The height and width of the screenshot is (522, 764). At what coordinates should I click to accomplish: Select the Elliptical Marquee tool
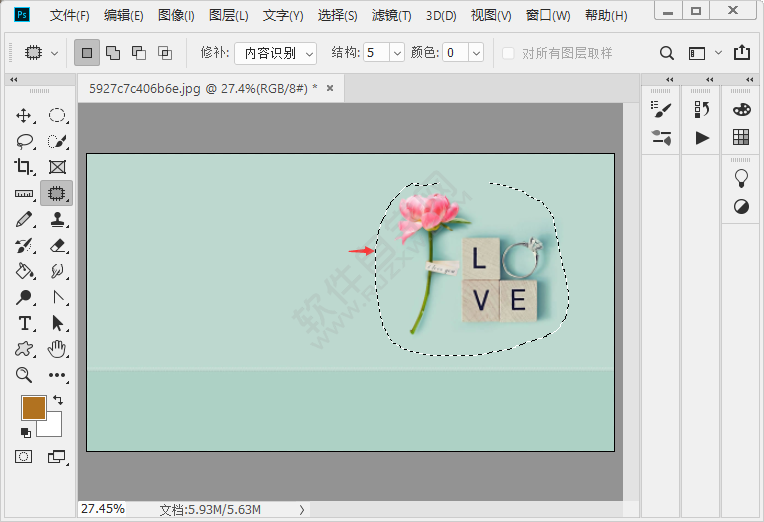57,116
